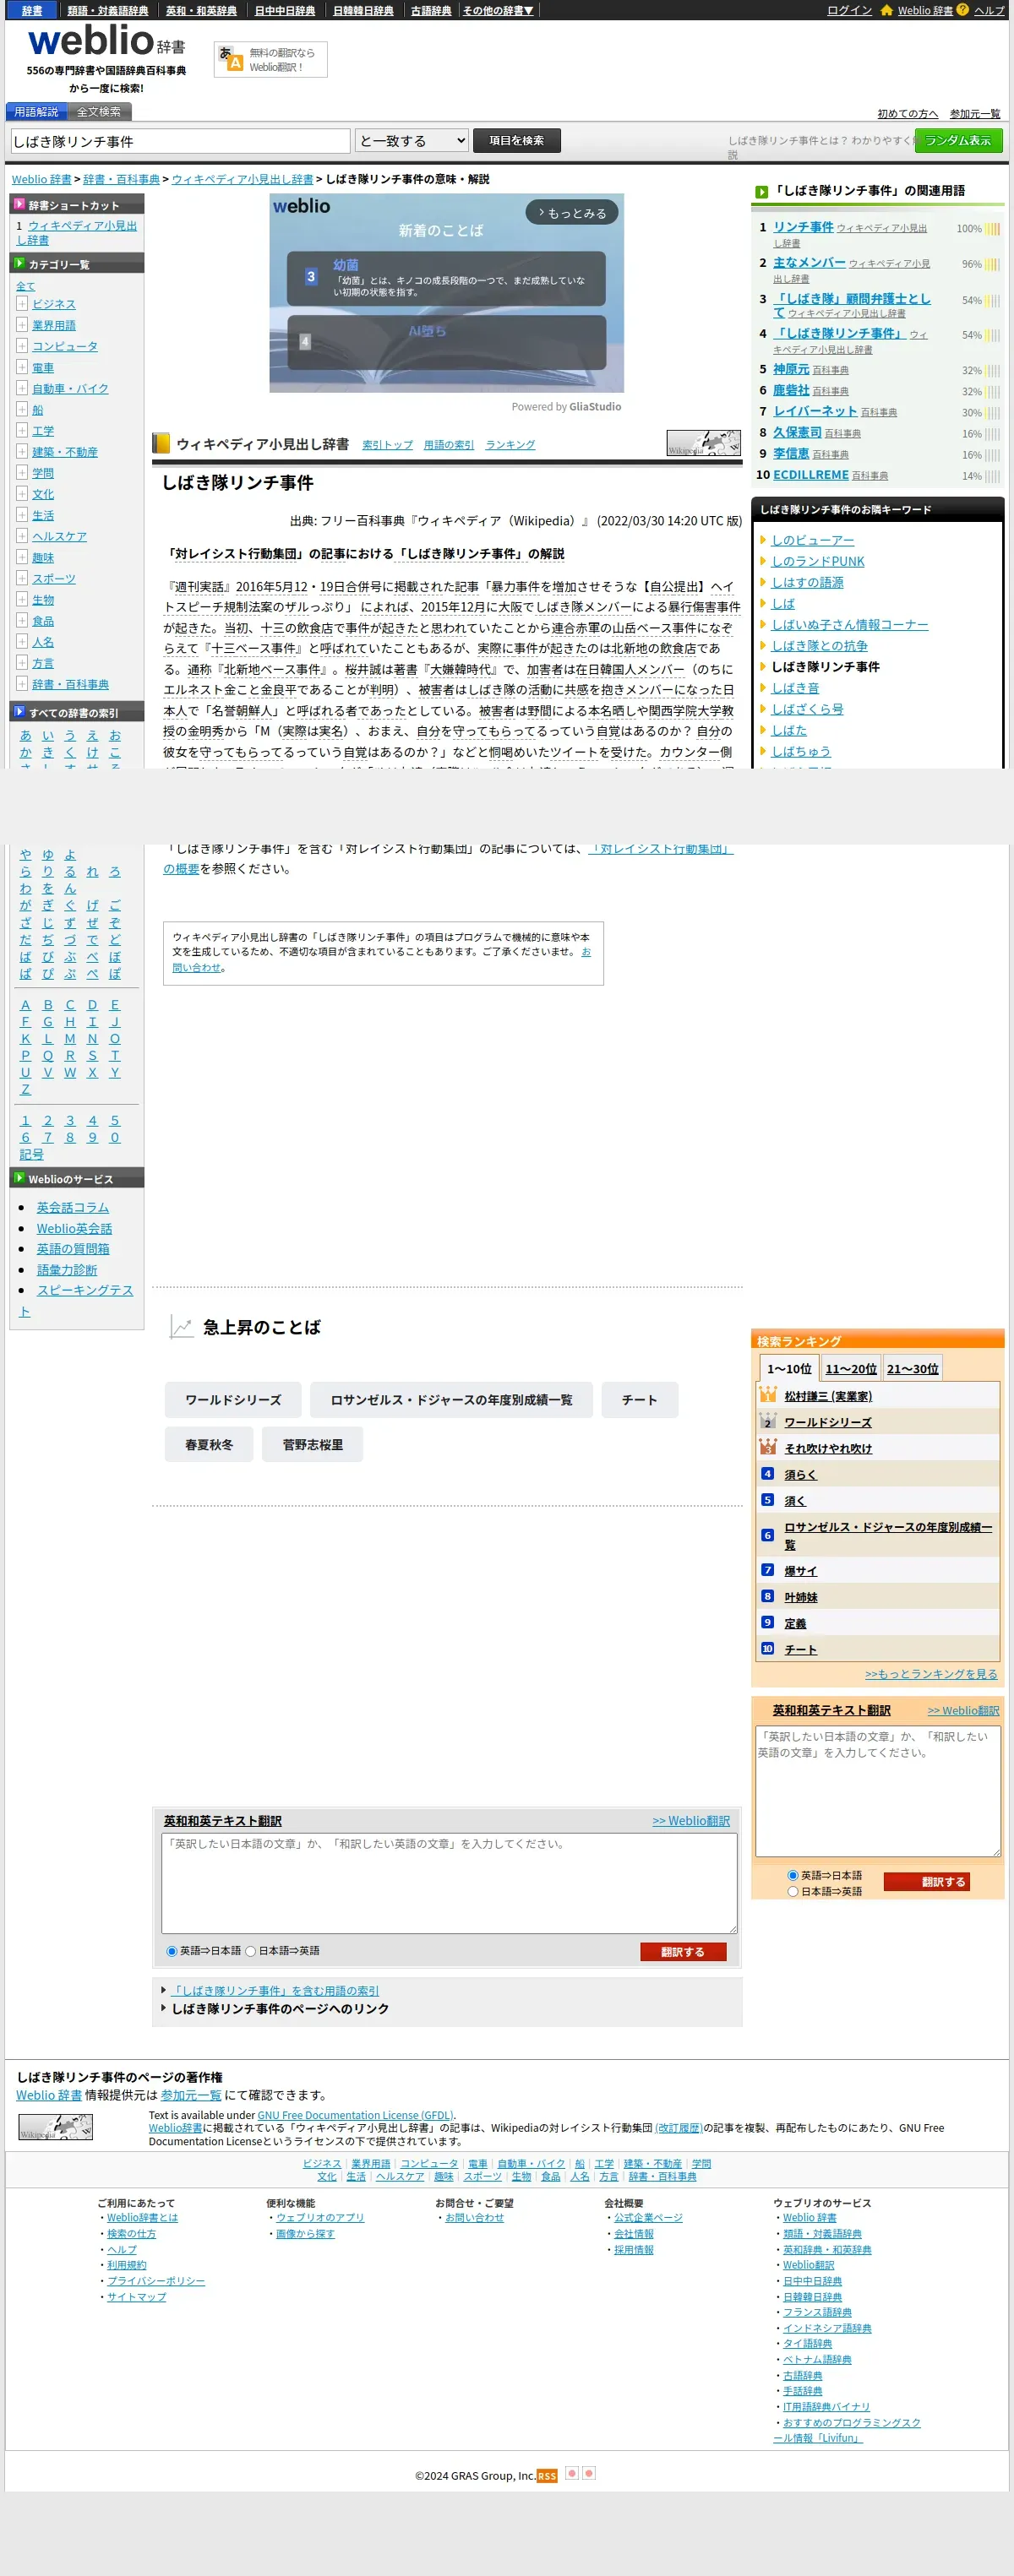Click the green ランダム表示 button
1014x2576 pixels.
(x=958, y=140)
